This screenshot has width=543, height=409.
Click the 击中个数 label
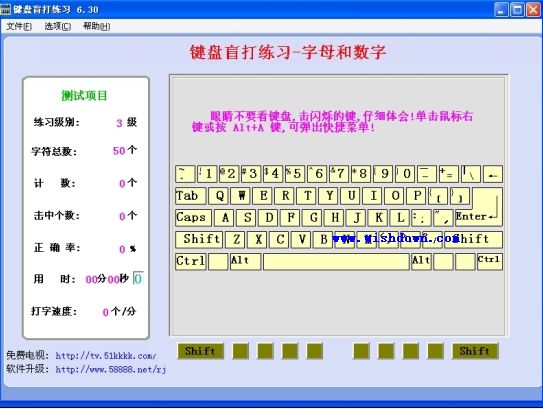point(56,216)
